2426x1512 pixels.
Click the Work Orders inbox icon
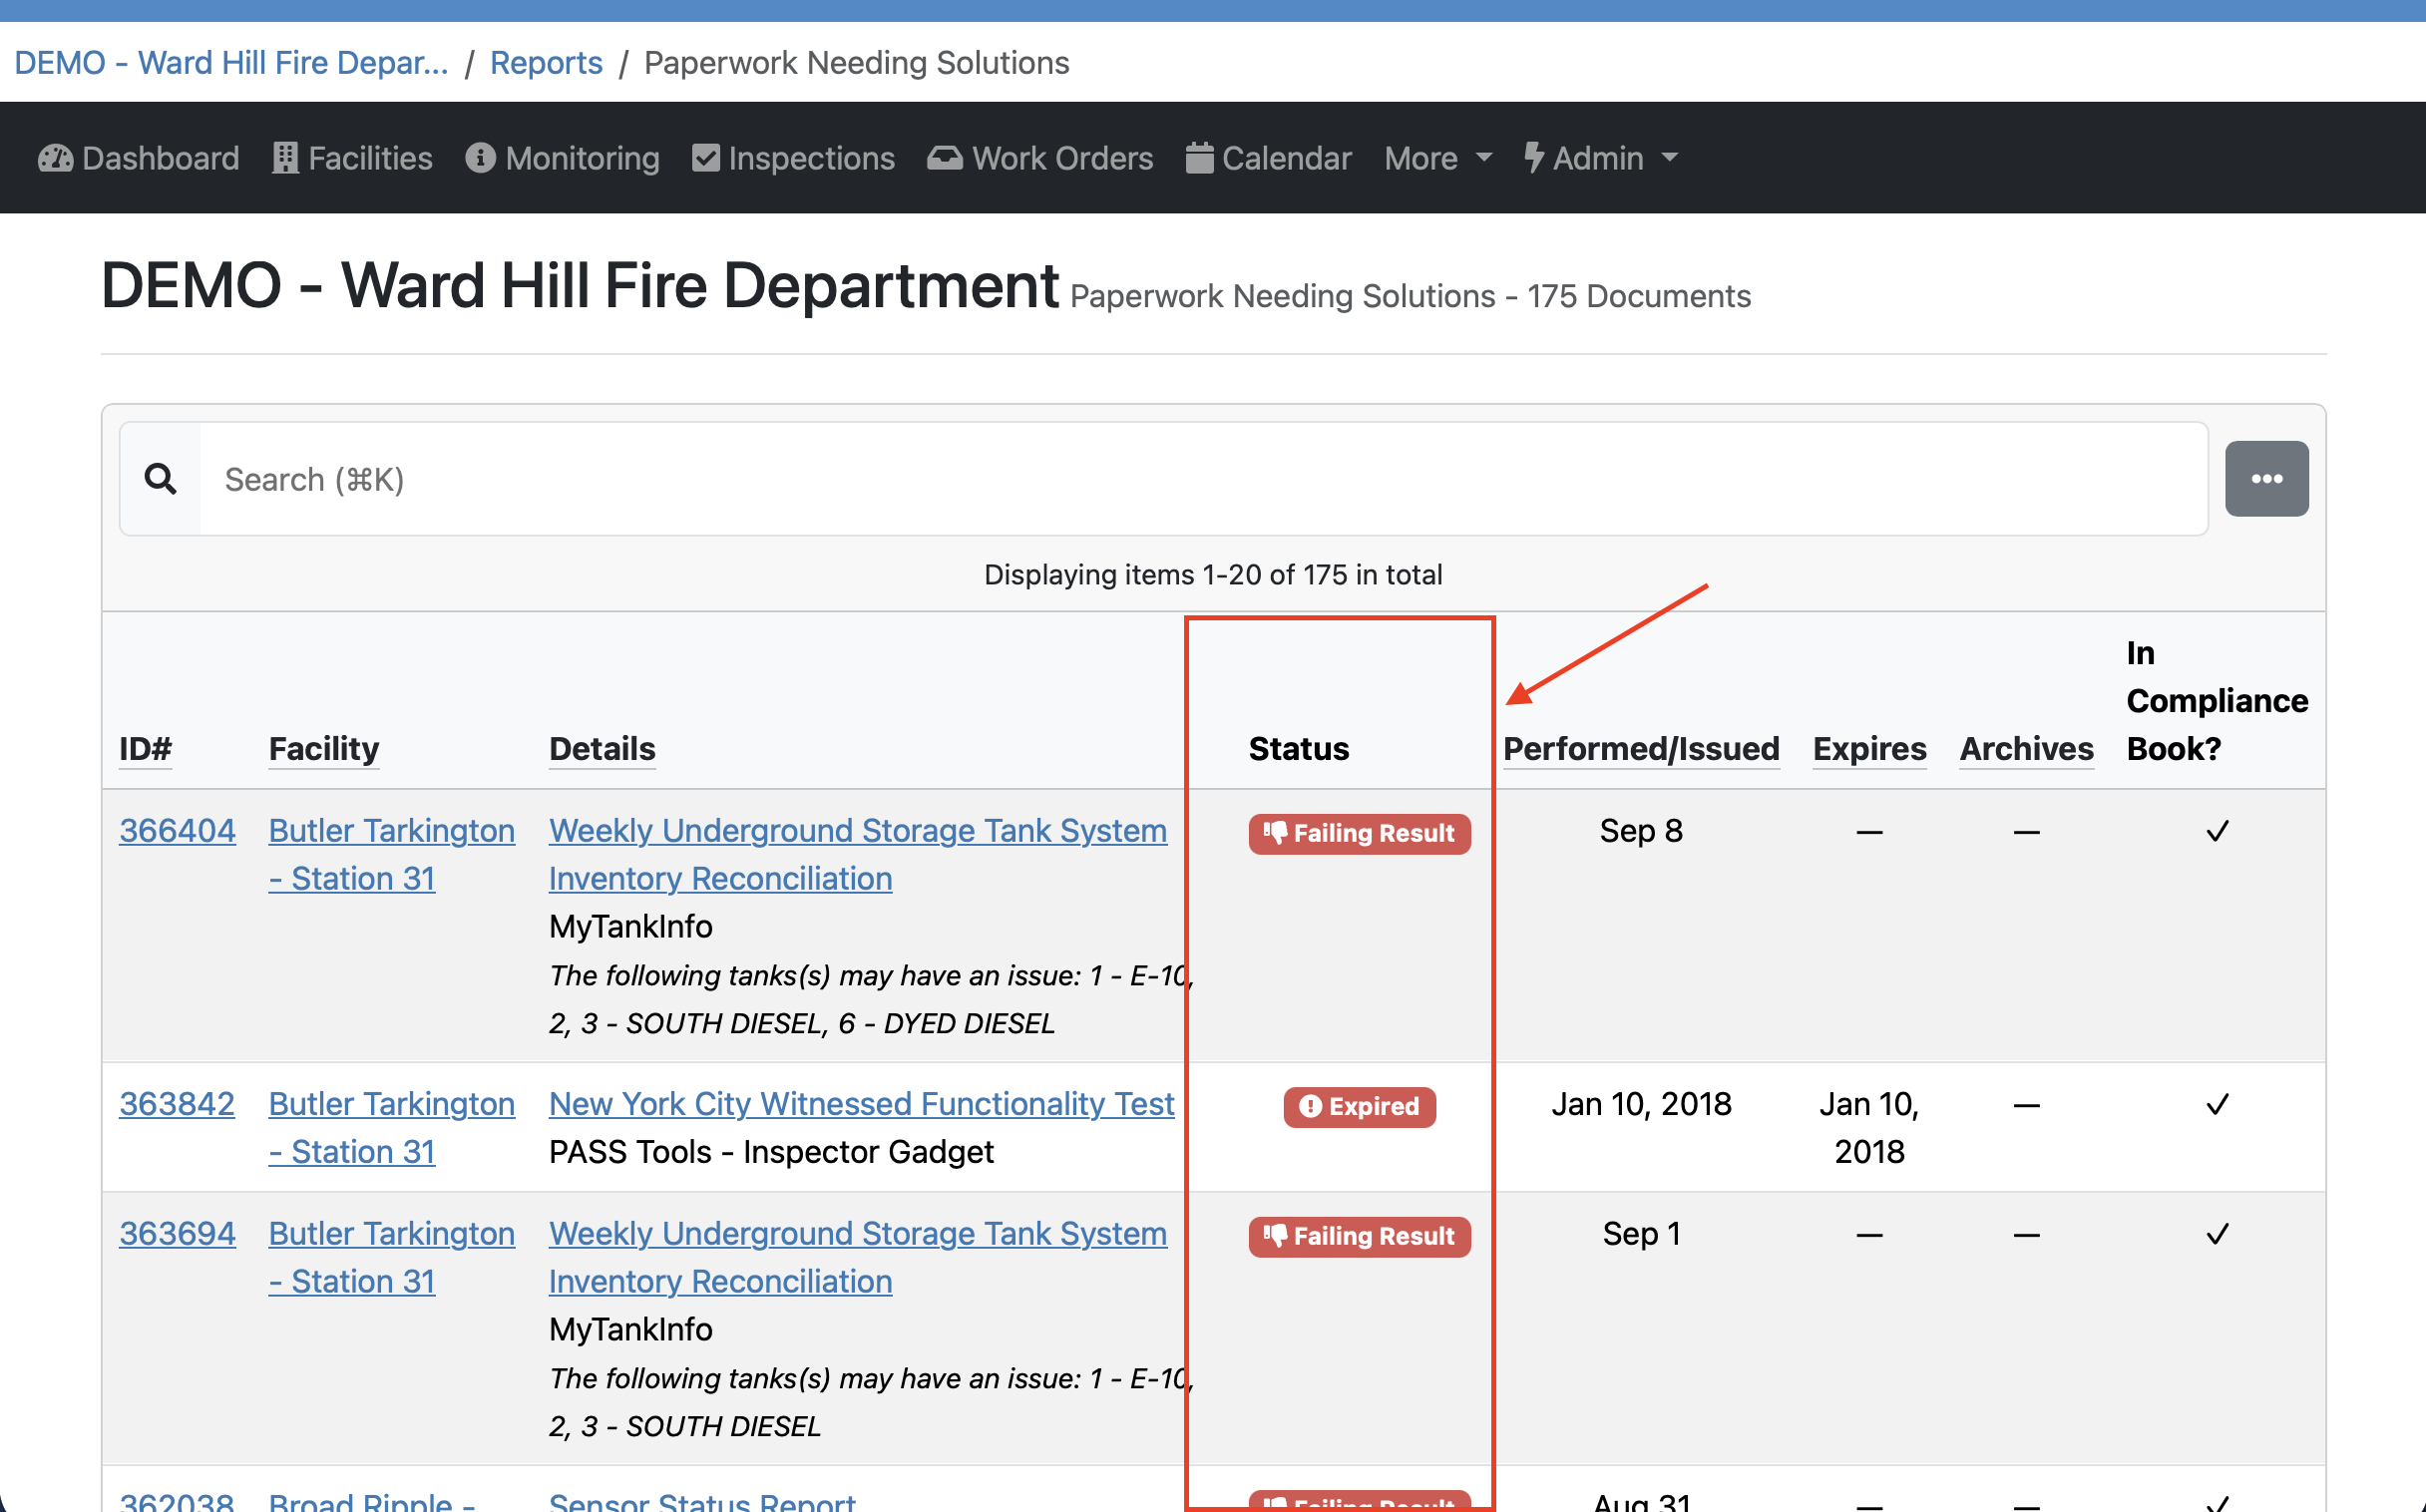(944, 158)
